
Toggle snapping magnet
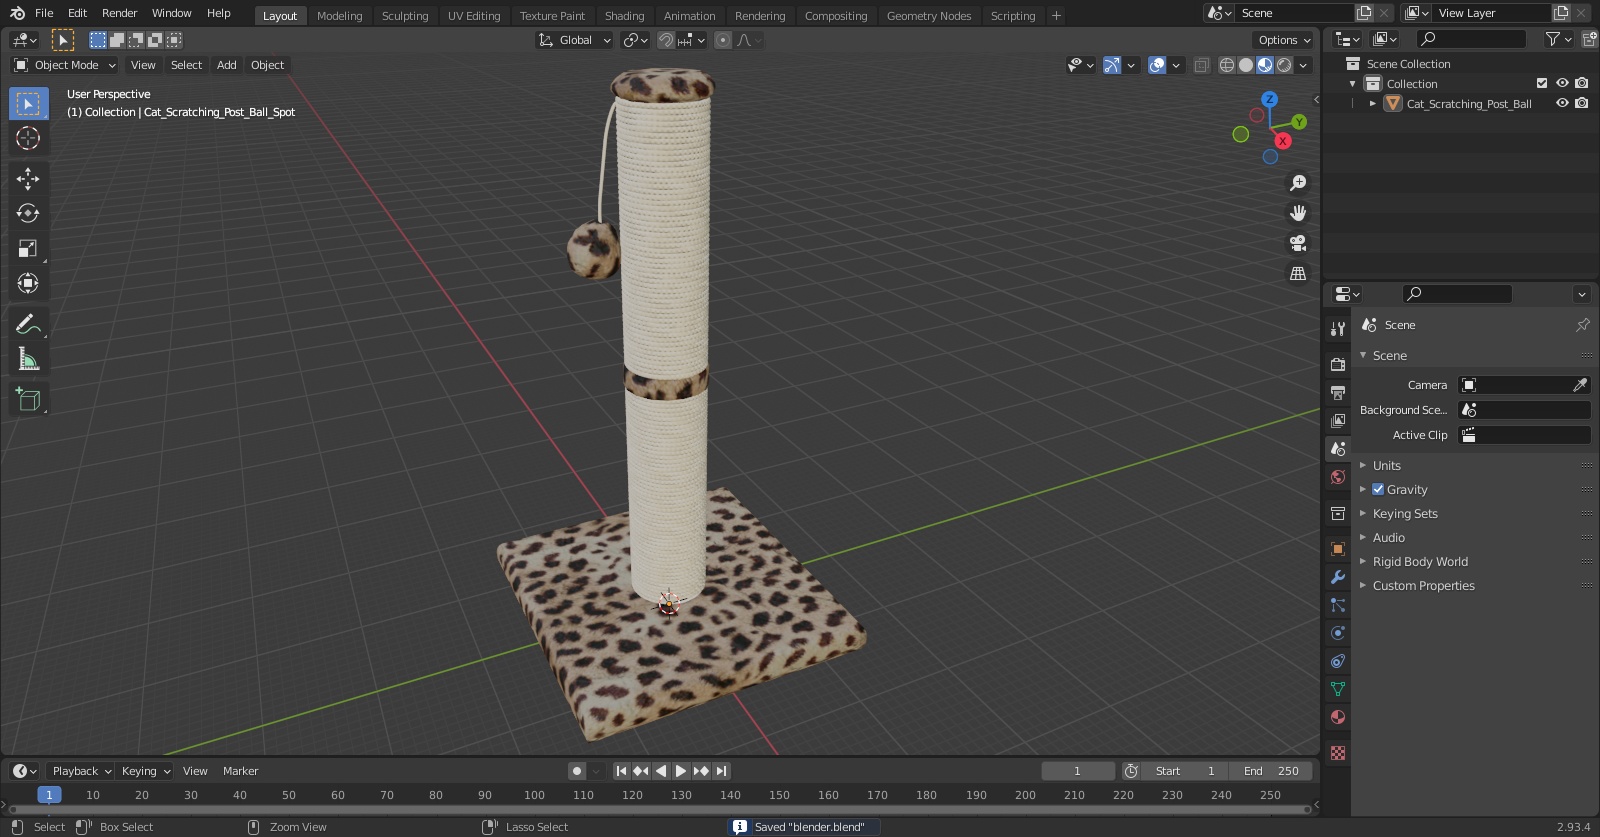665,40
